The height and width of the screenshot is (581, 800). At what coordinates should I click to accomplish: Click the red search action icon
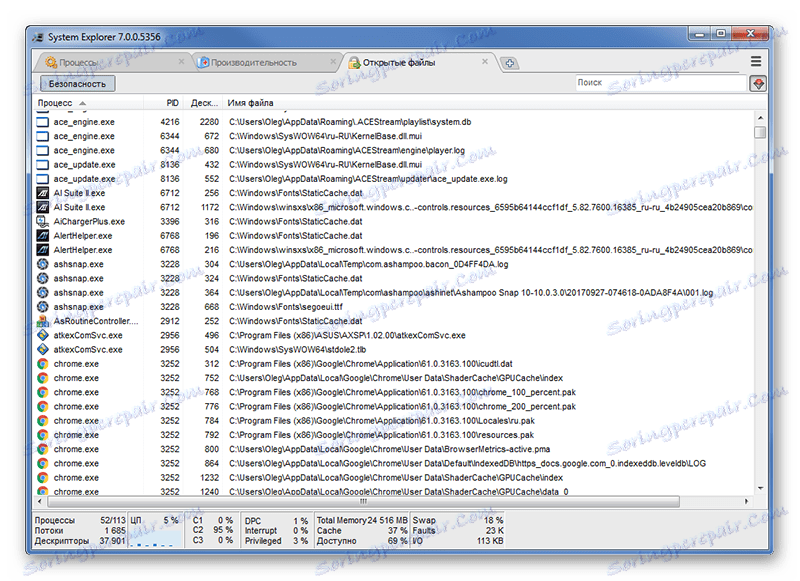pos(758,84)
